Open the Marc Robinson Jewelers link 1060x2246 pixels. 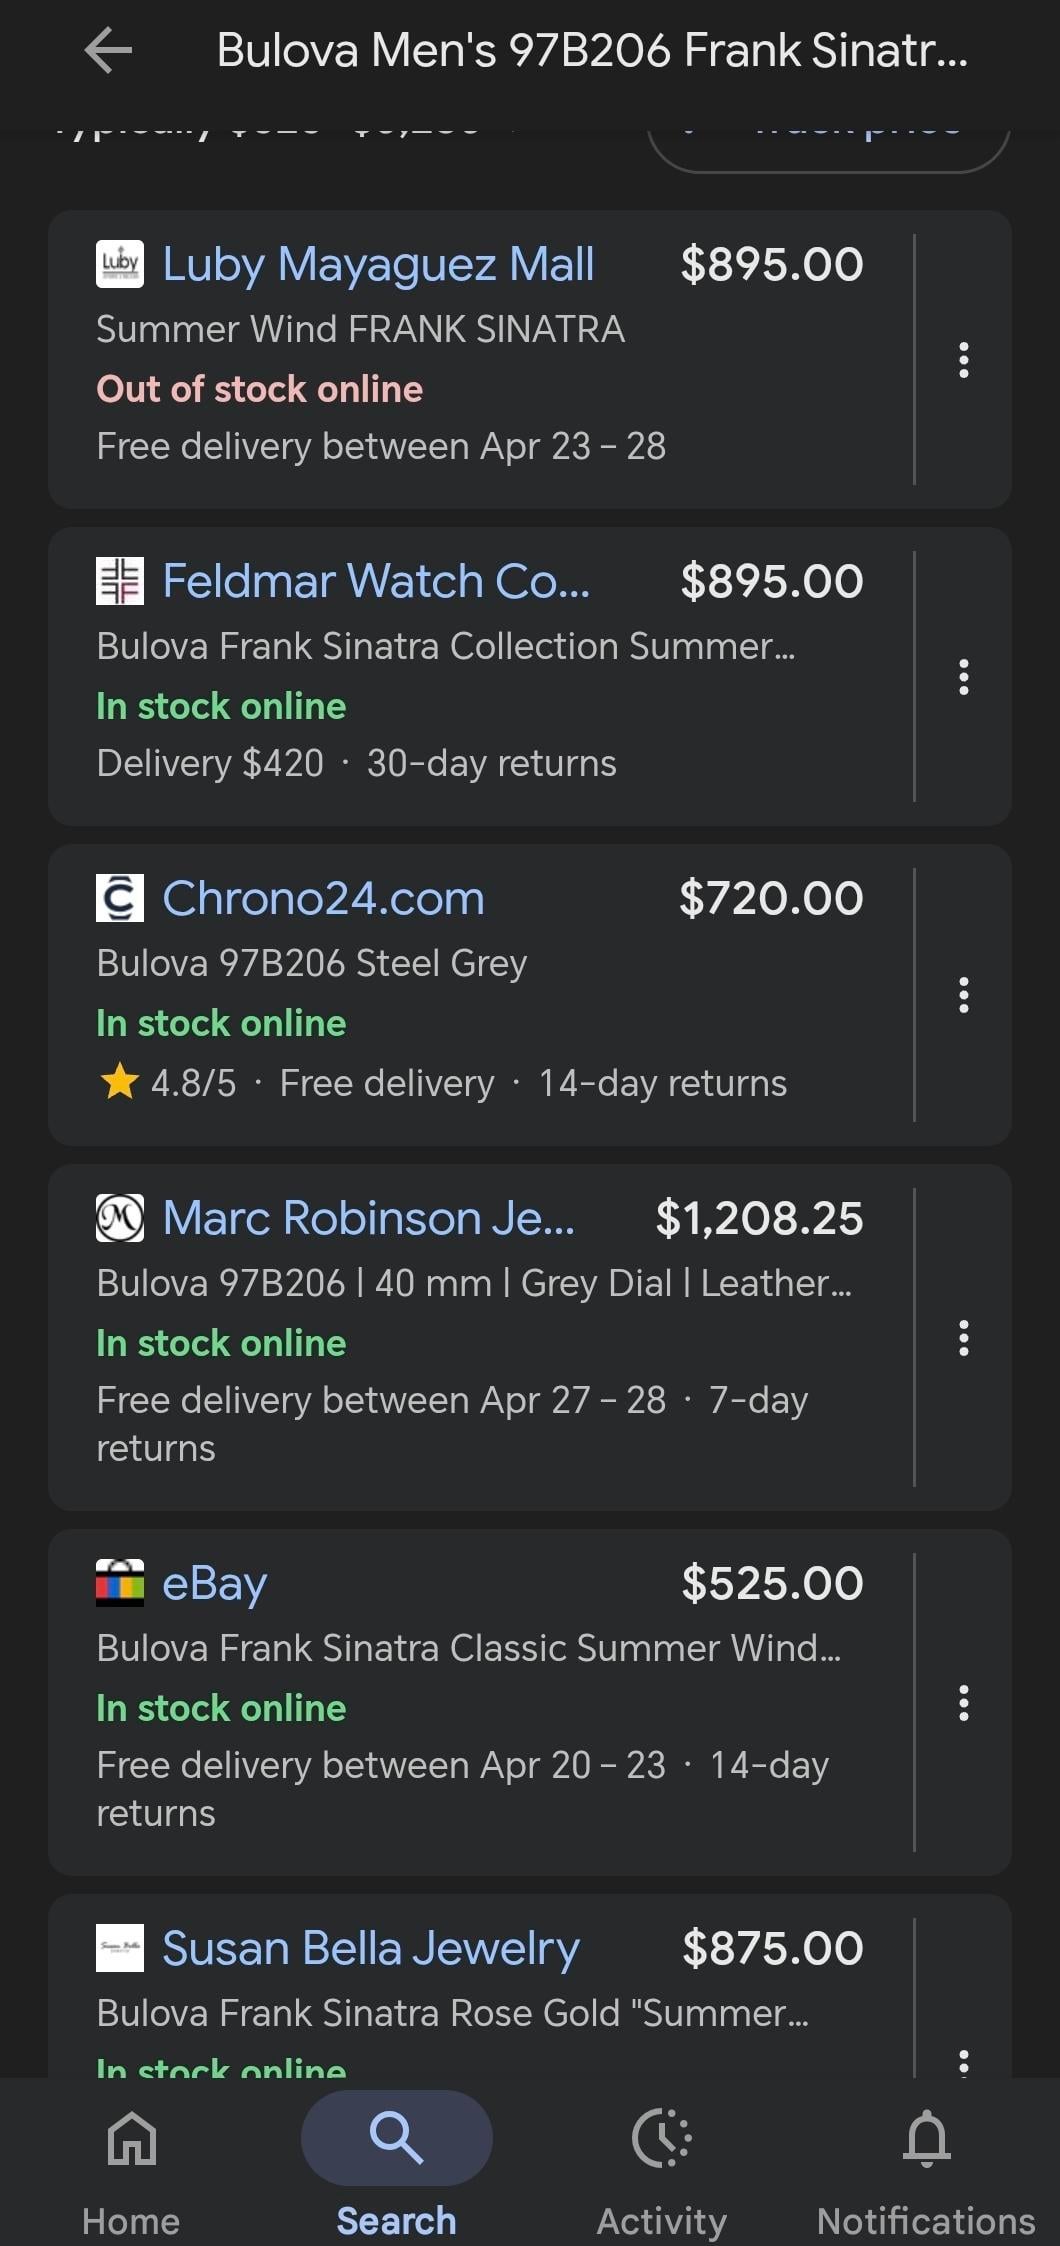pos(368,1218)
